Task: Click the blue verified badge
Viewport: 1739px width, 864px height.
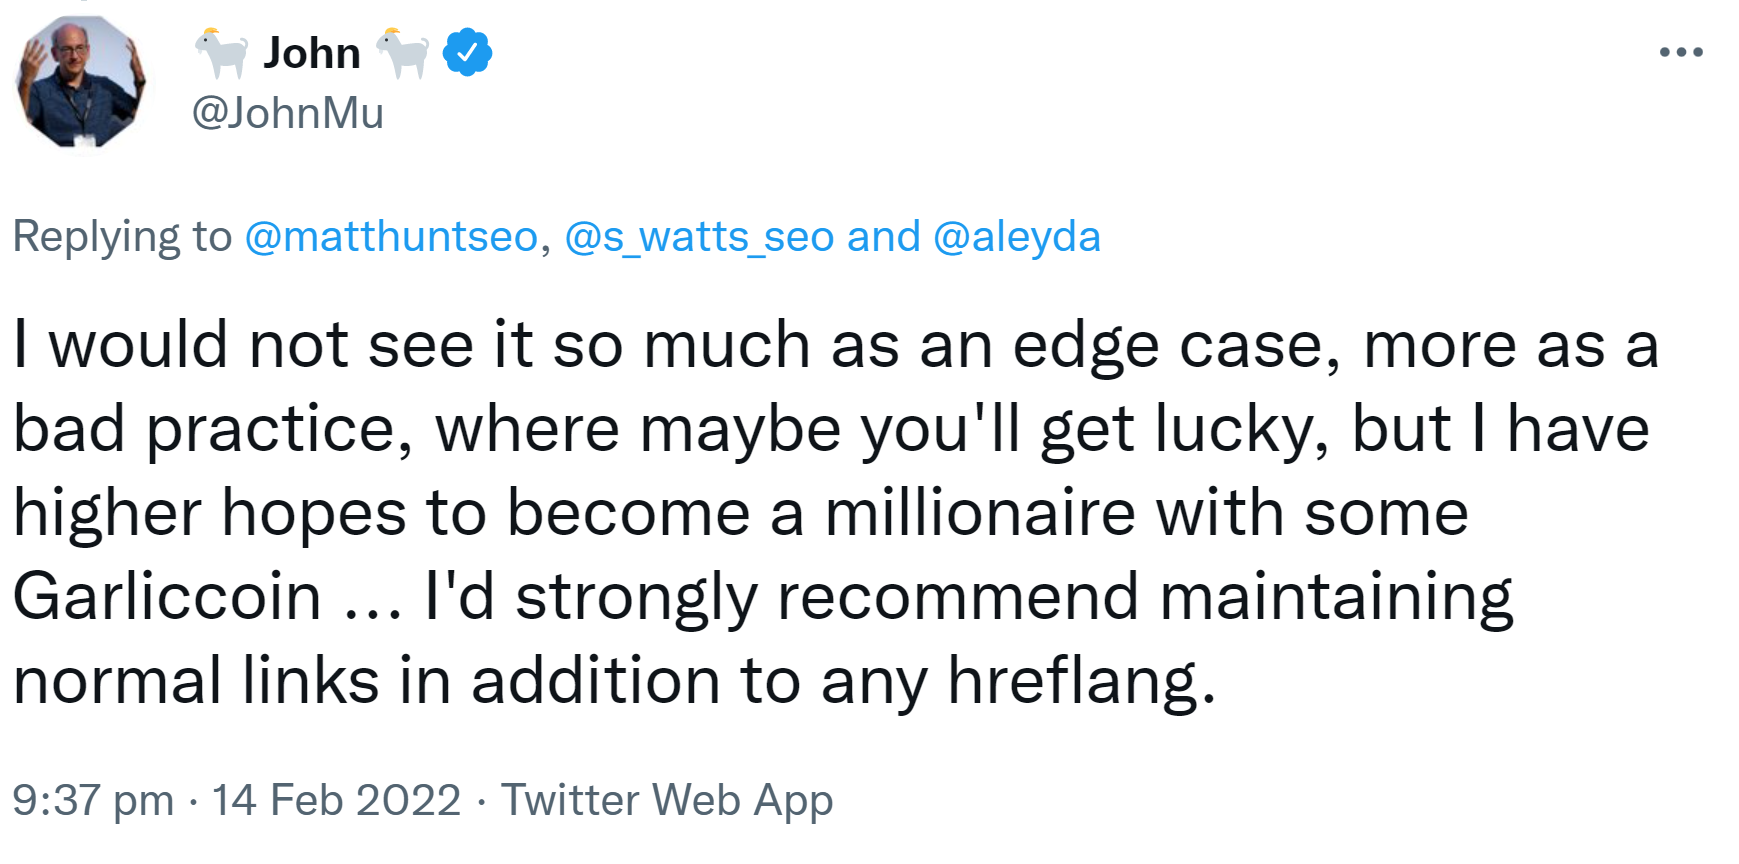Action: point(467,52)
